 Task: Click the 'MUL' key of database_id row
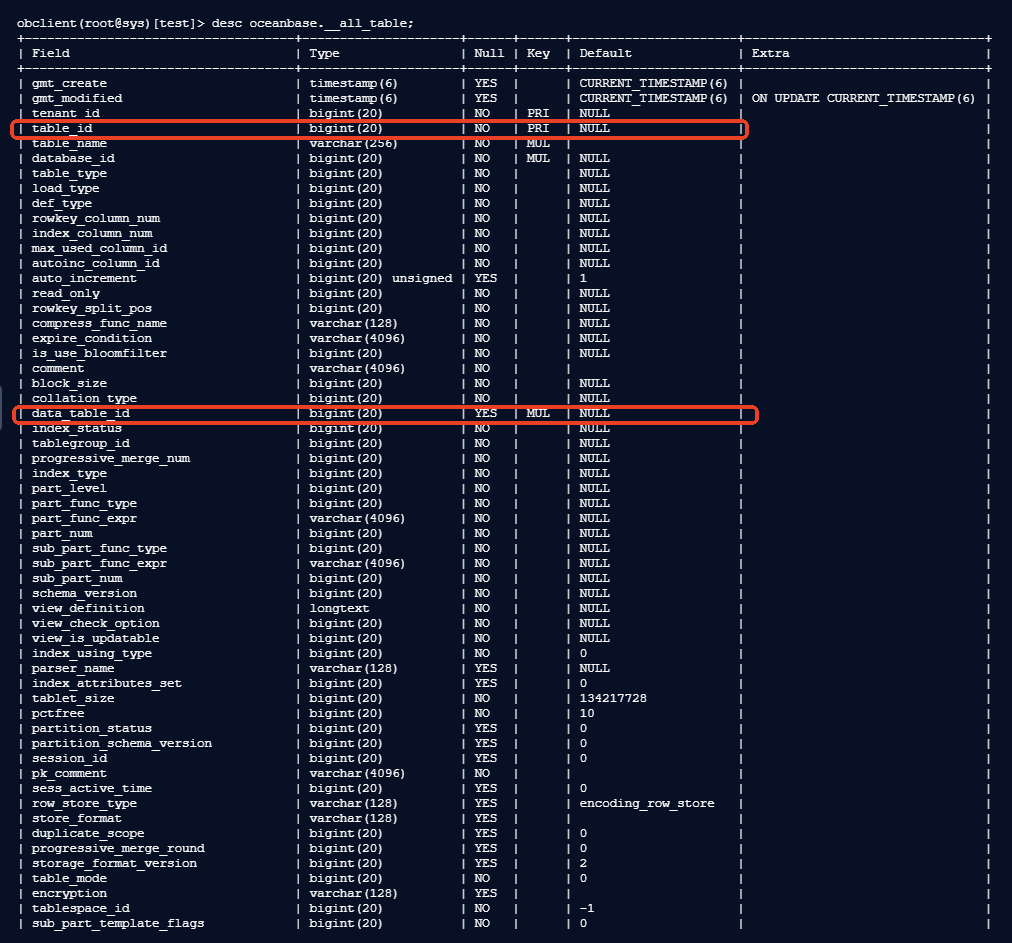(537, 158)
